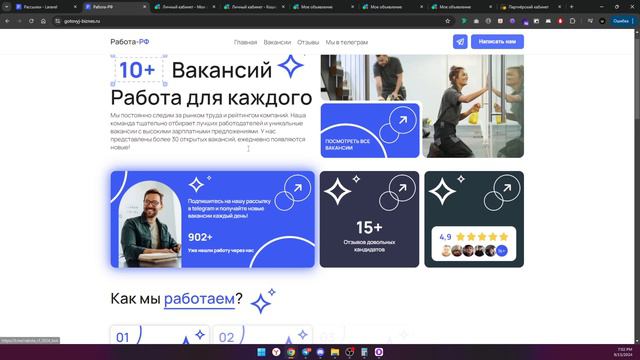Reload the page with the refresh icon
Screen dimensions: 640x360
tap(31, 21)
